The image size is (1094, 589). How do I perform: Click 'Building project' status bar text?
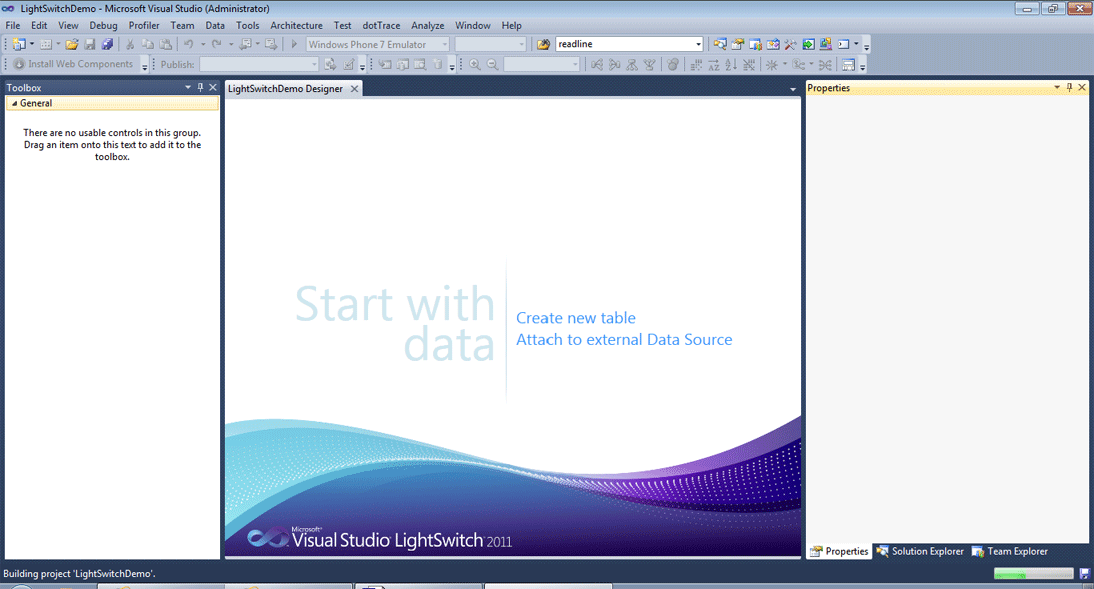79,574
